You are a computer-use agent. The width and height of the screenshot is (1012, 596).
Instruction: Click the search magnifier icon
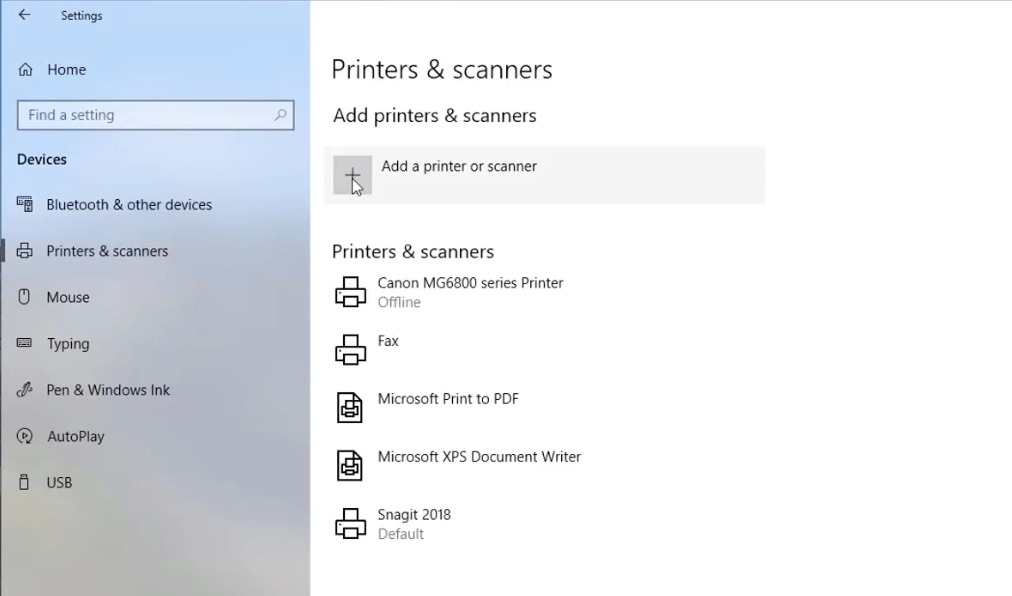pos(280,115)
